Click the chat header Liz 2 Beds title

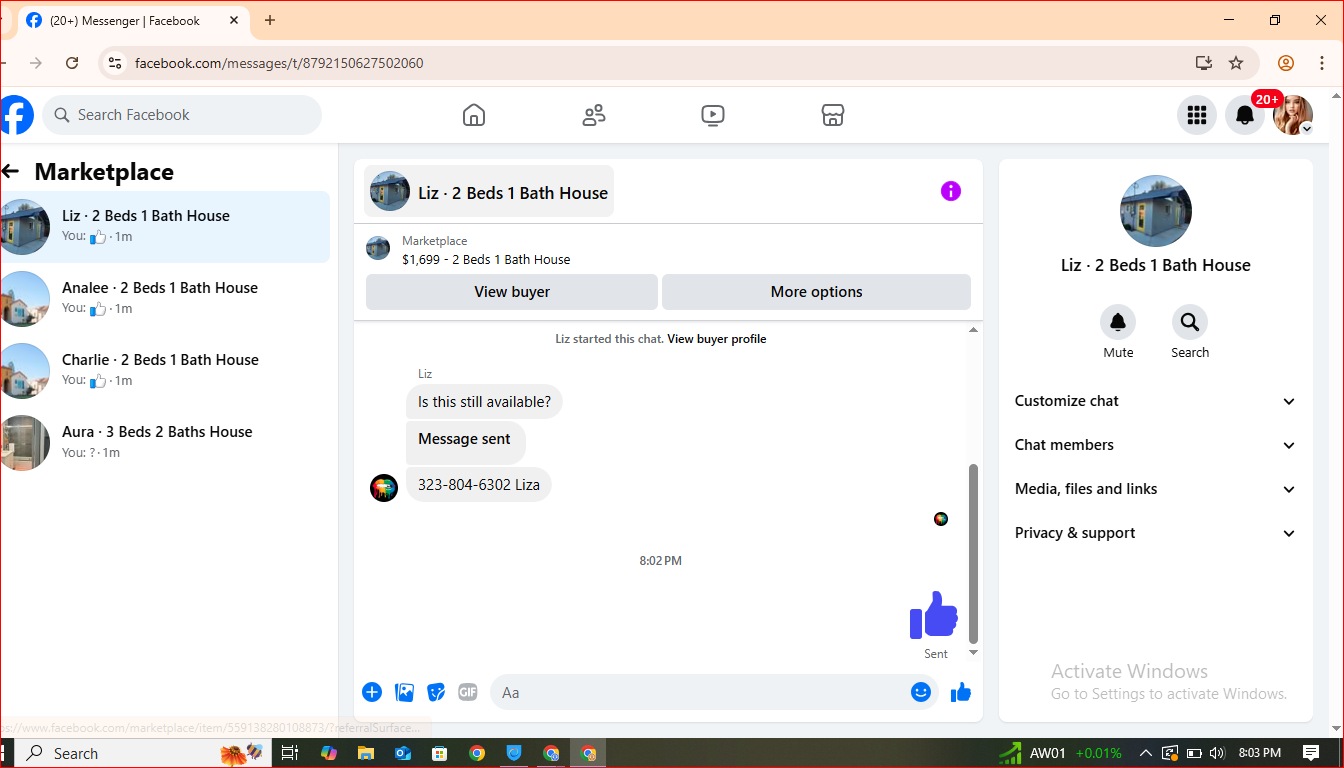489,192
